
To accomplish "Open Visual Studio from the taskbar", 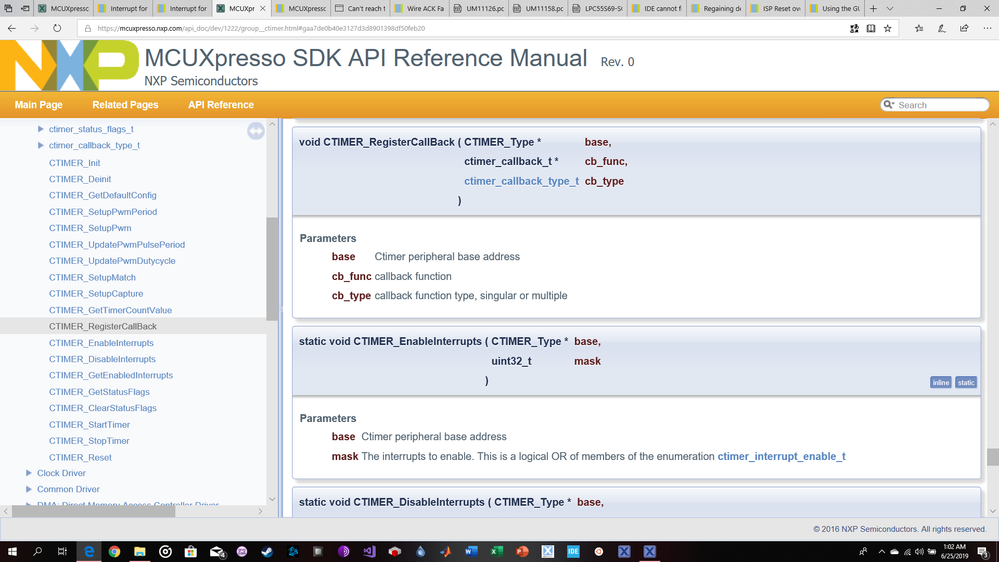I will point(369,551).
